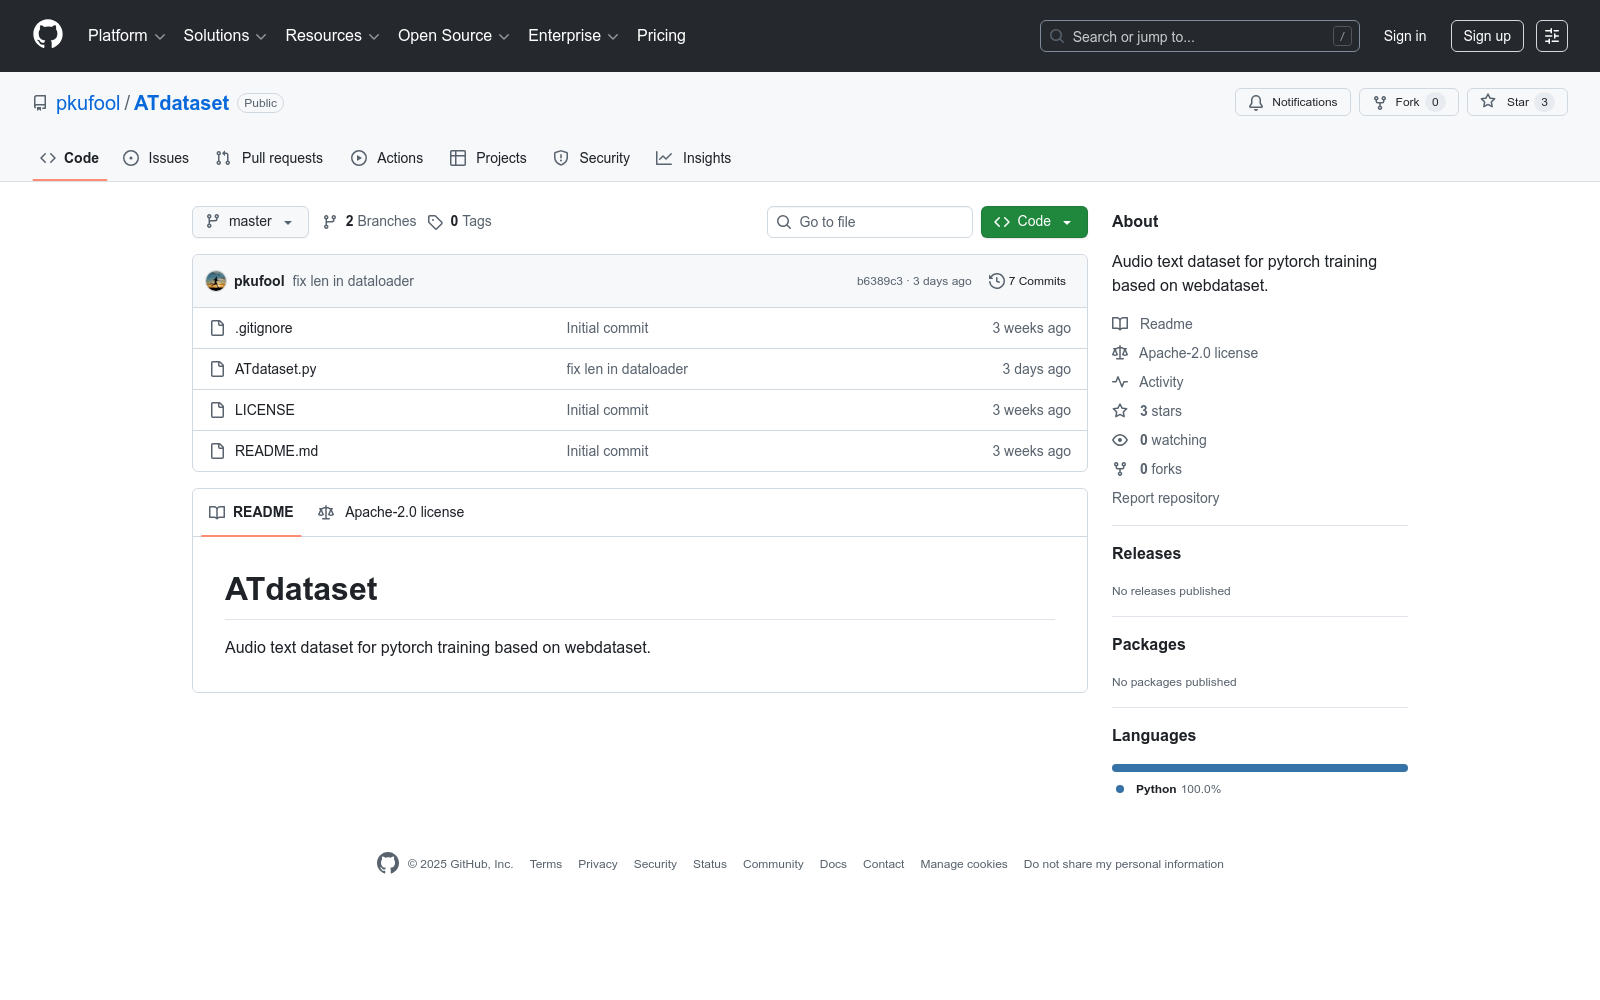The width and height of the screenshot is (1600, 1000).
Task: Open appearance settings icon in header
Action: [1552, 36]
